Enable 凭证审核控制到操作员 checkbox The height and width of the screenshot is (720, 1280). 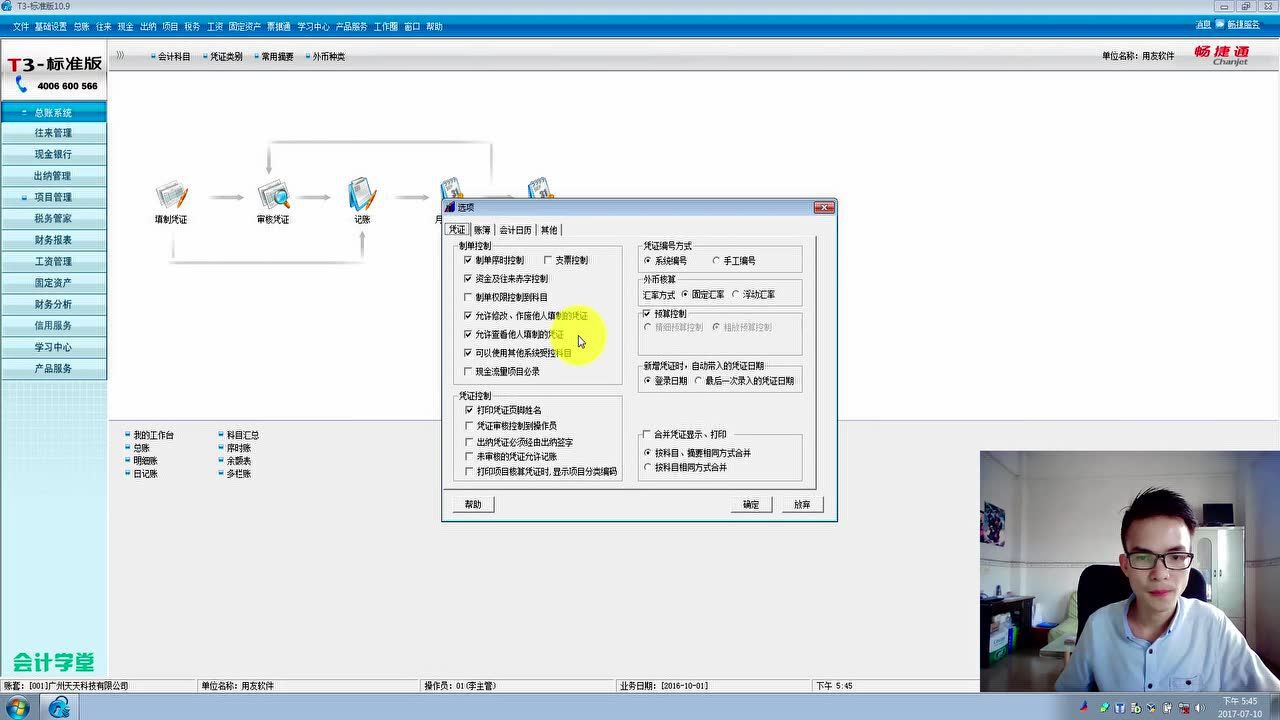tap(469, 426)
